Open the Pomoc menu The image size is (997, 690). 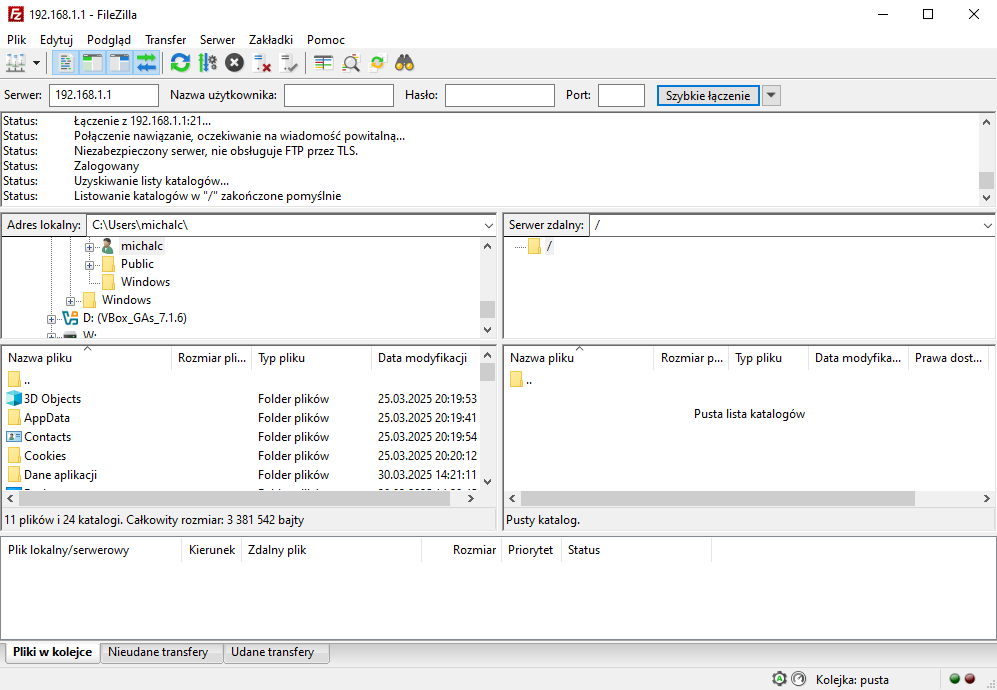click(326, 39)
